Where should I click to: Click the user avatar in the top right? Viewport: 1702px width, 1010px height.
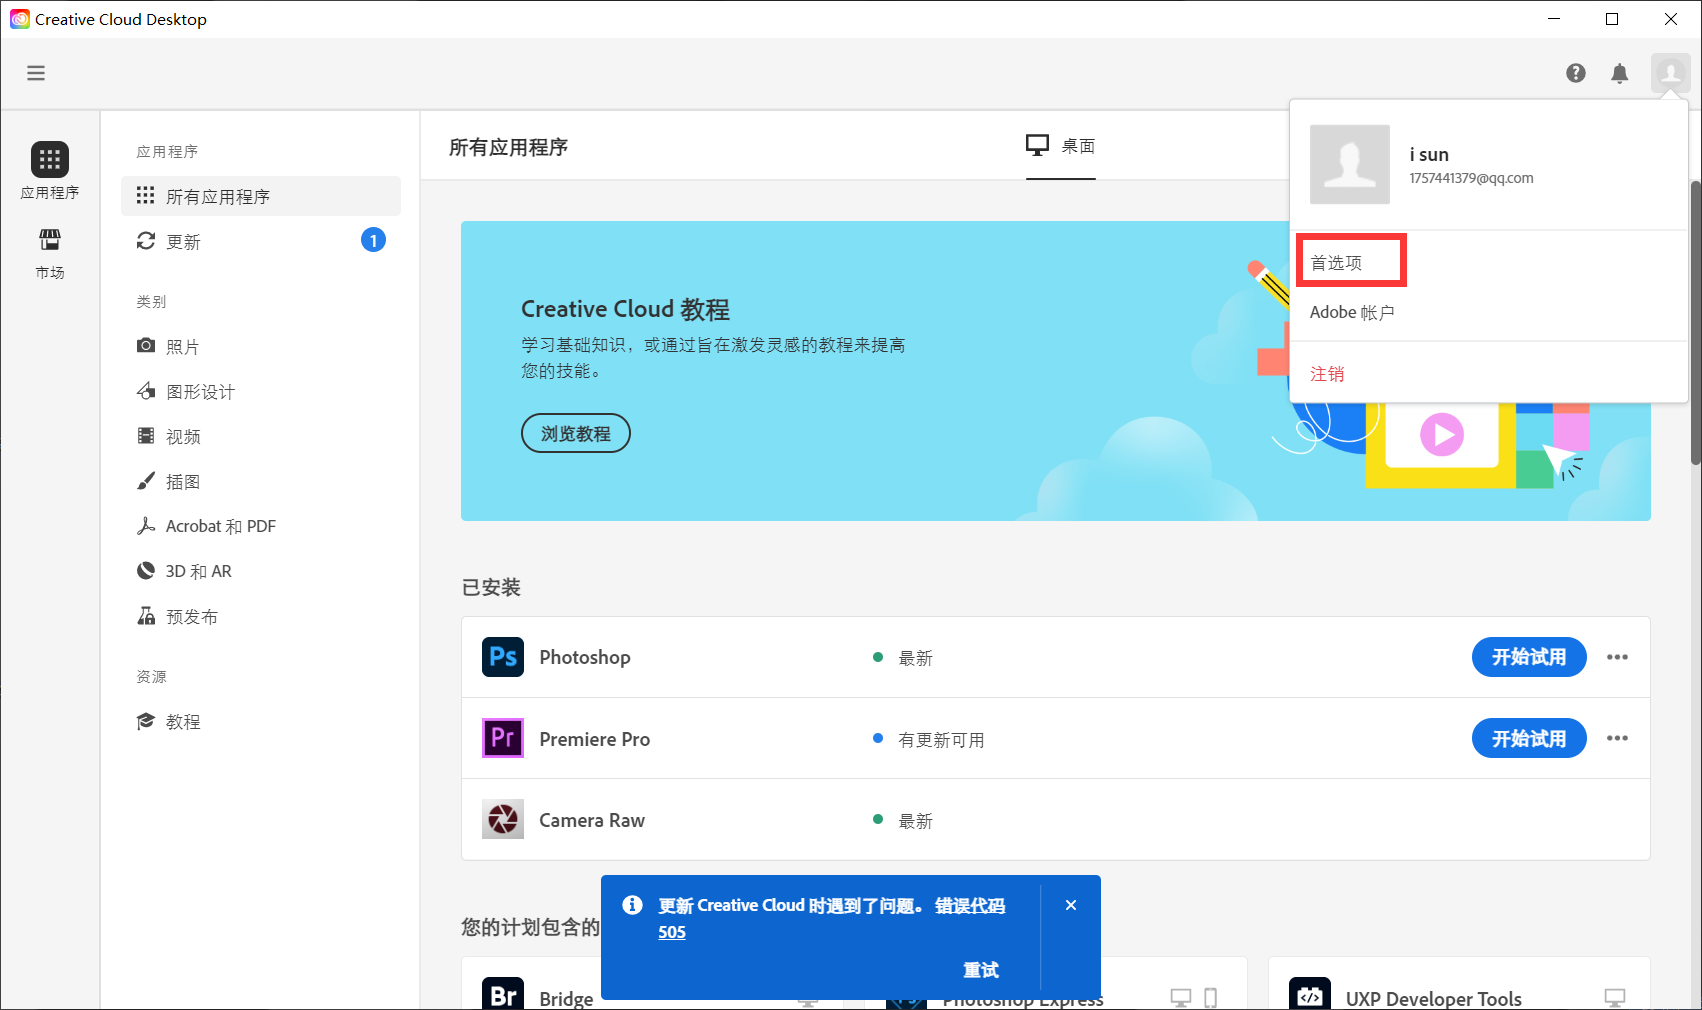pos(1668,73)
